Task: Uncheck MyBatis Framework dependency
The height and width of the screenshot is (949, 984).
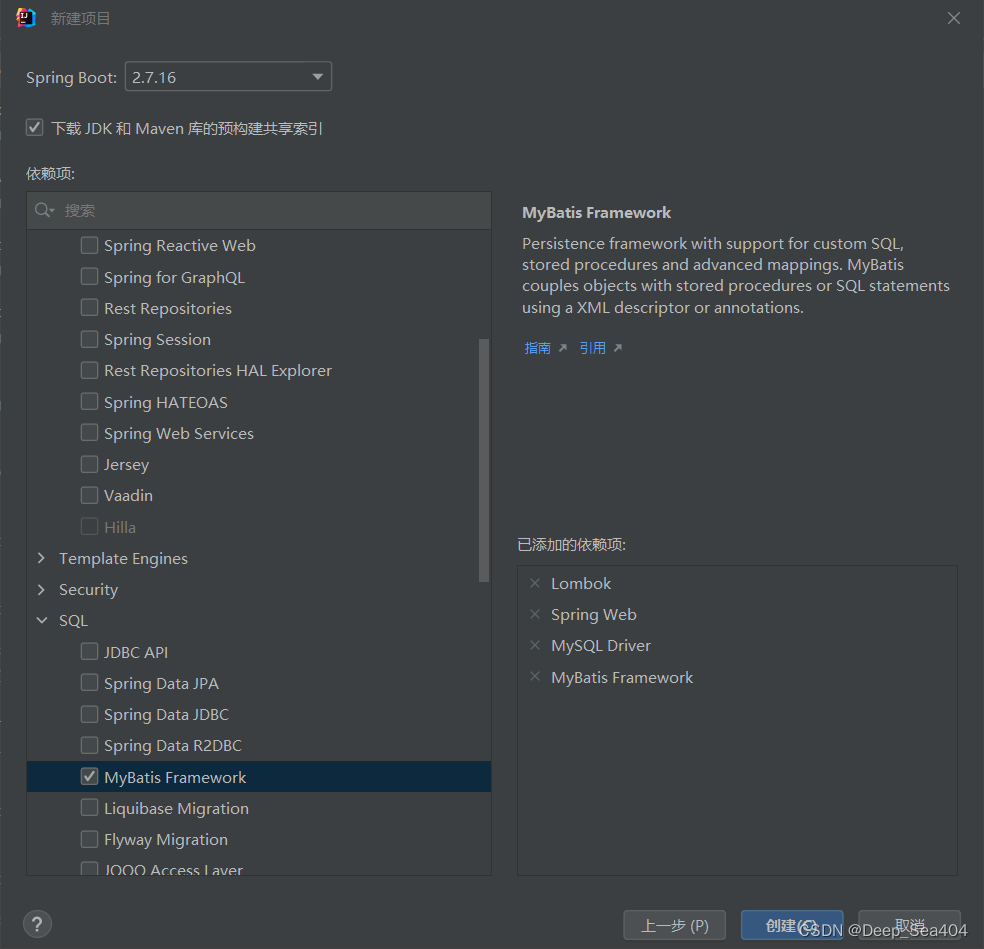Action: [89, 776]
